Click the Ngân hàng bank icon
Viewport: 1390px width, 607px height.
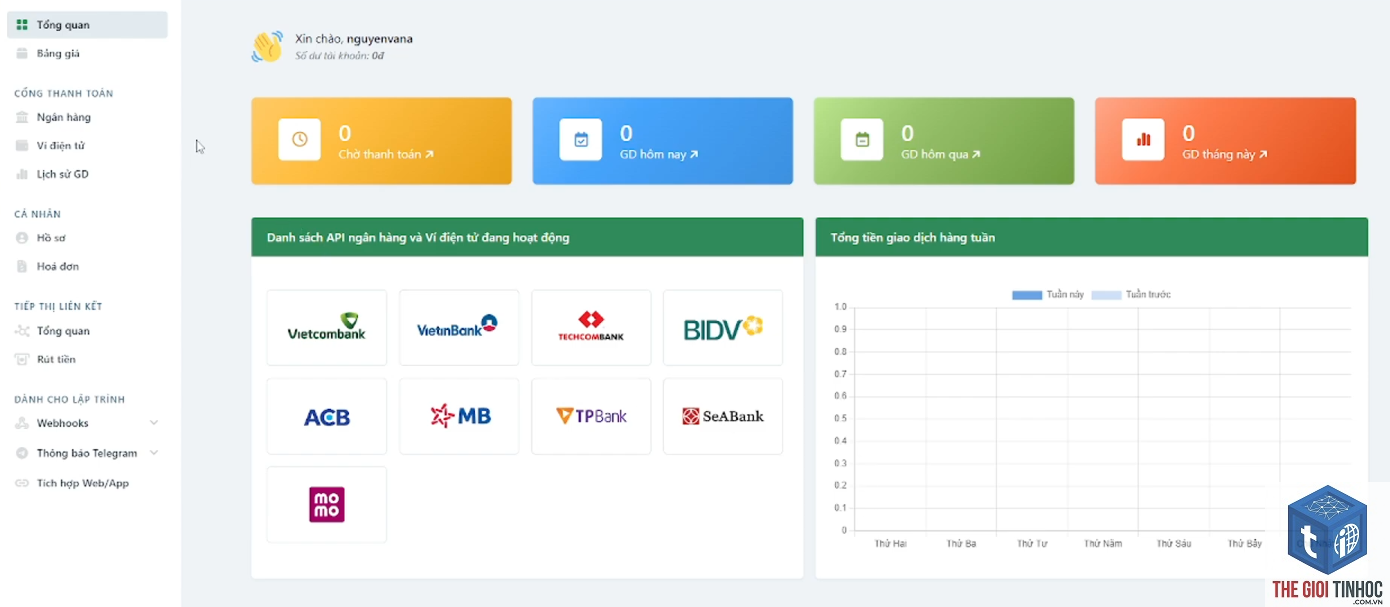(x=22, y=117)
